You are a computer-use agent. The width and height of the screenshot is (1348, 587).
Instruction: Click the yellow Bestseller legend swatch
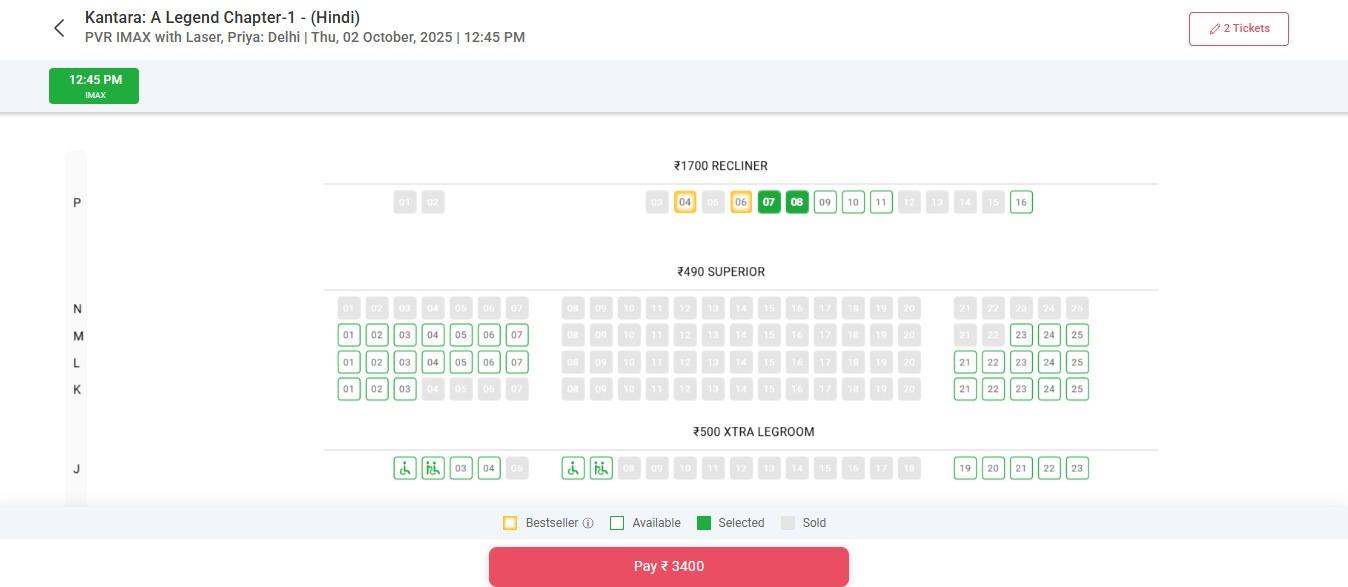coord(510,523)
